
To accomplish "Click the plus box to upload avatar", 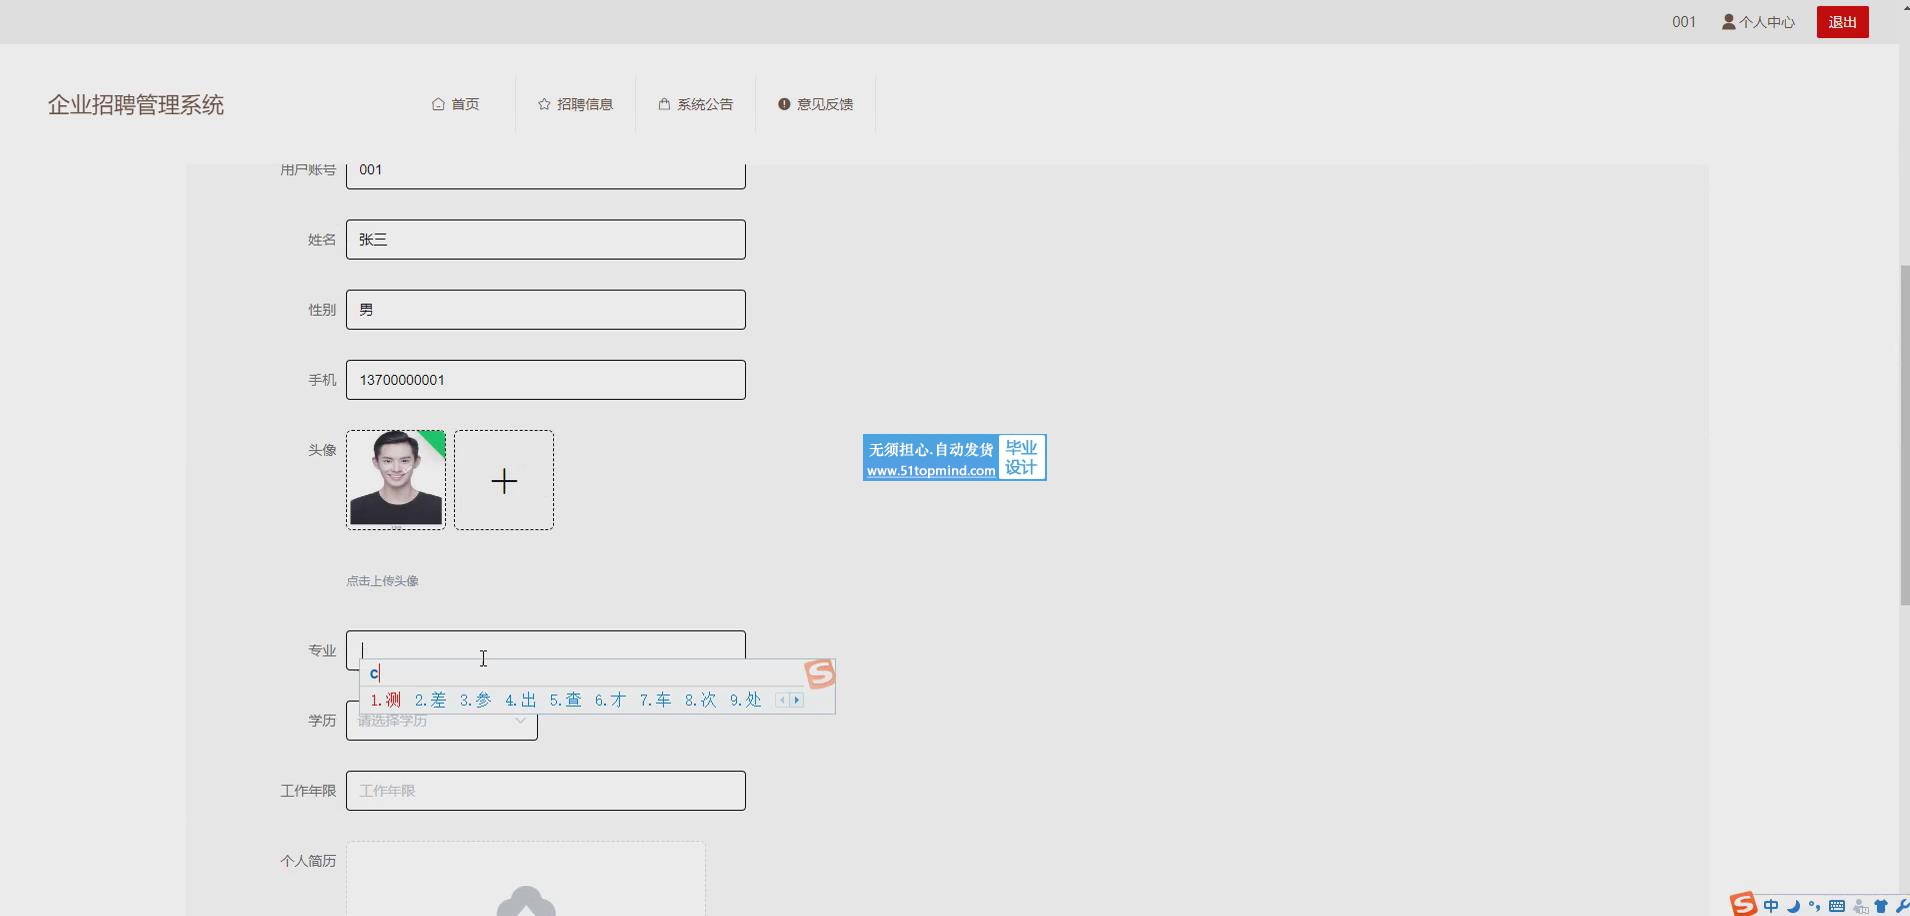I will (504, 480).
